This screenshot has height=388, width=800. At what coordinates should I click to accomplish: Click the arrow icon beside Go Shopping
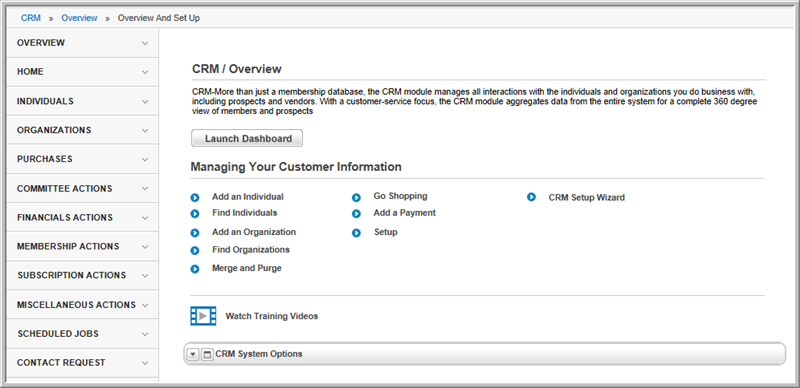point(356,198)
